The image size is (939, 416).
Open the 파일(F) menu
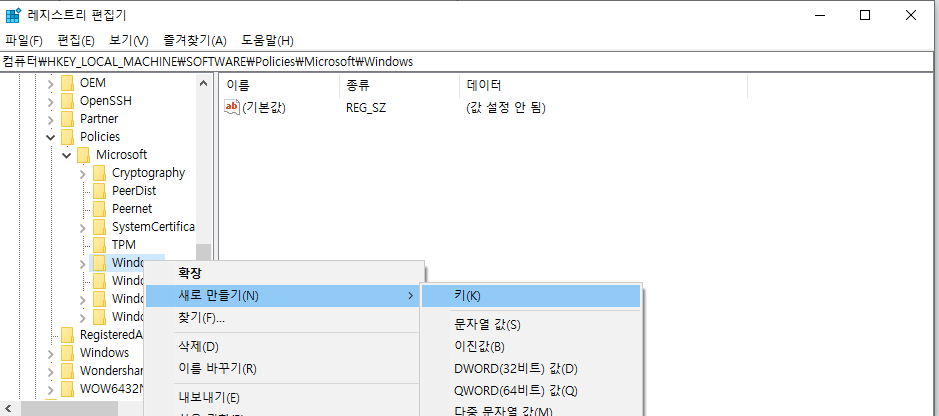[x=24, y=41]
